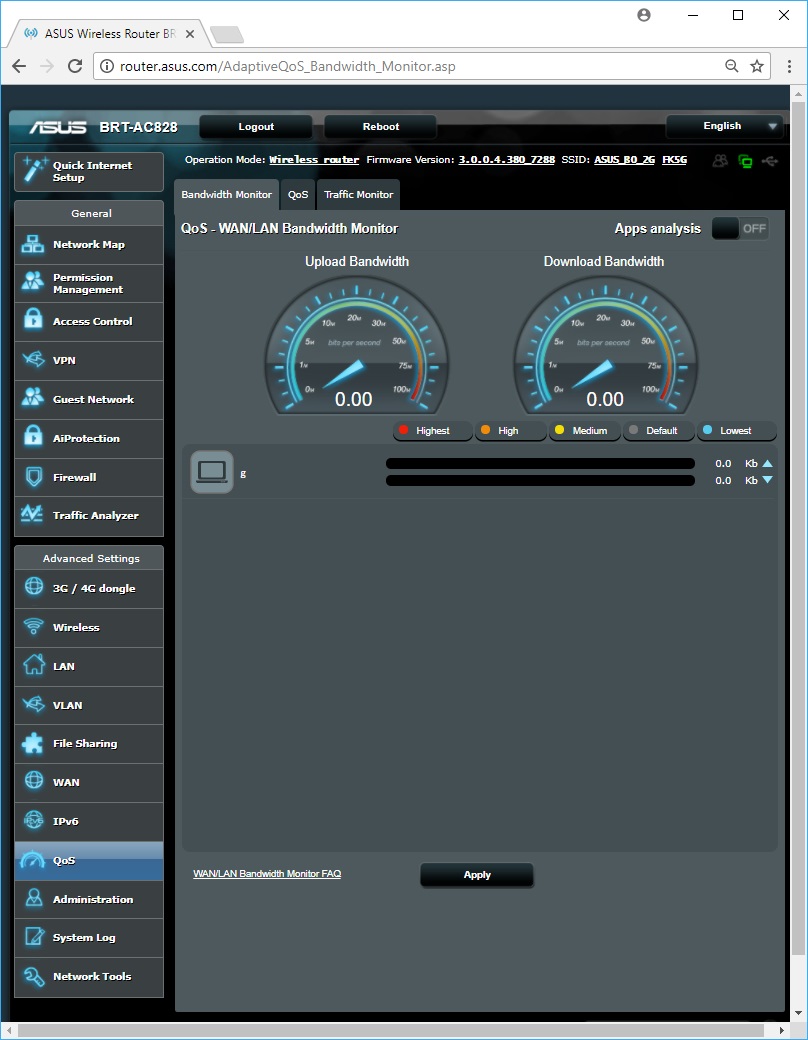
Task: Click the laptop client device icon
Action: [211, 472]
